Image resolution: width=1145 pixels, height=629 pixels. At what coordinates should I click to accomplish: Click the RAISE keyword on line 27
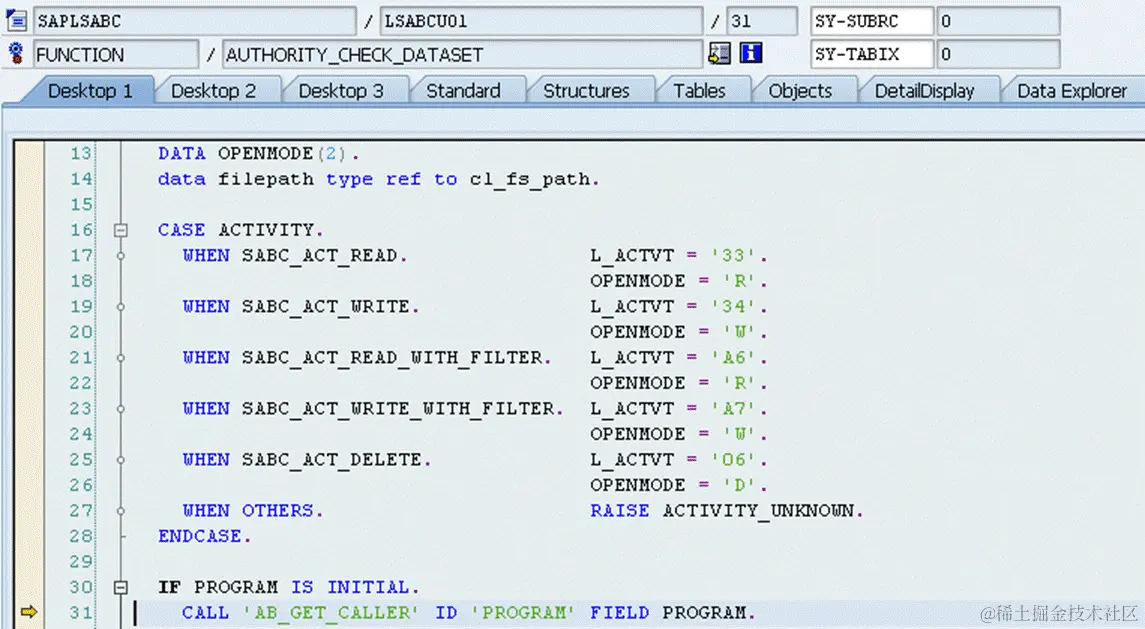click(619, 511)
